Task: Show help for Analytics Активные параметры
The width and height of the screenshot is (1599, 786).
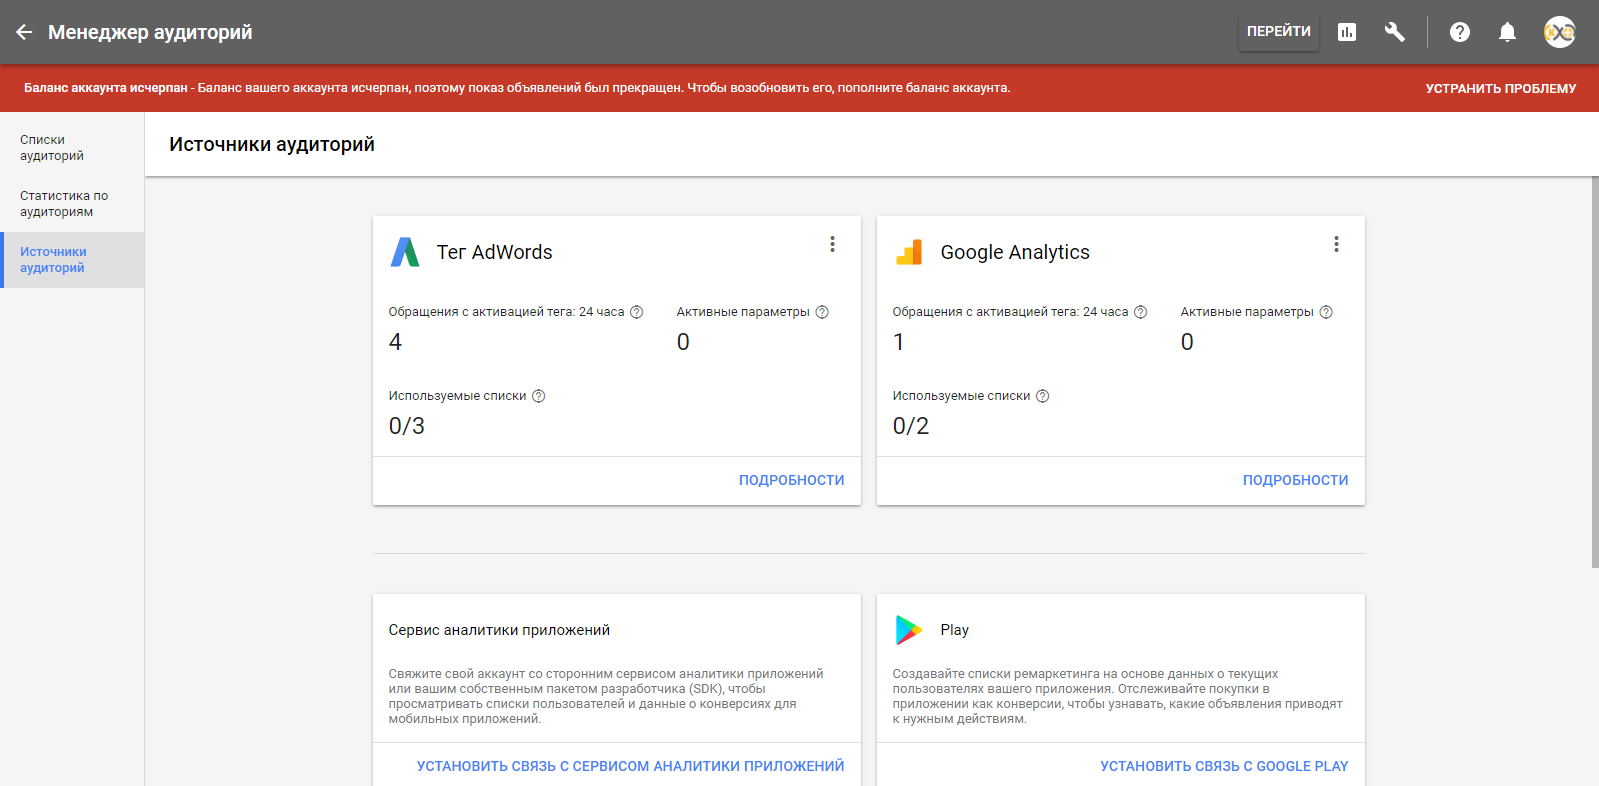Action: [x=1326, y=312]
